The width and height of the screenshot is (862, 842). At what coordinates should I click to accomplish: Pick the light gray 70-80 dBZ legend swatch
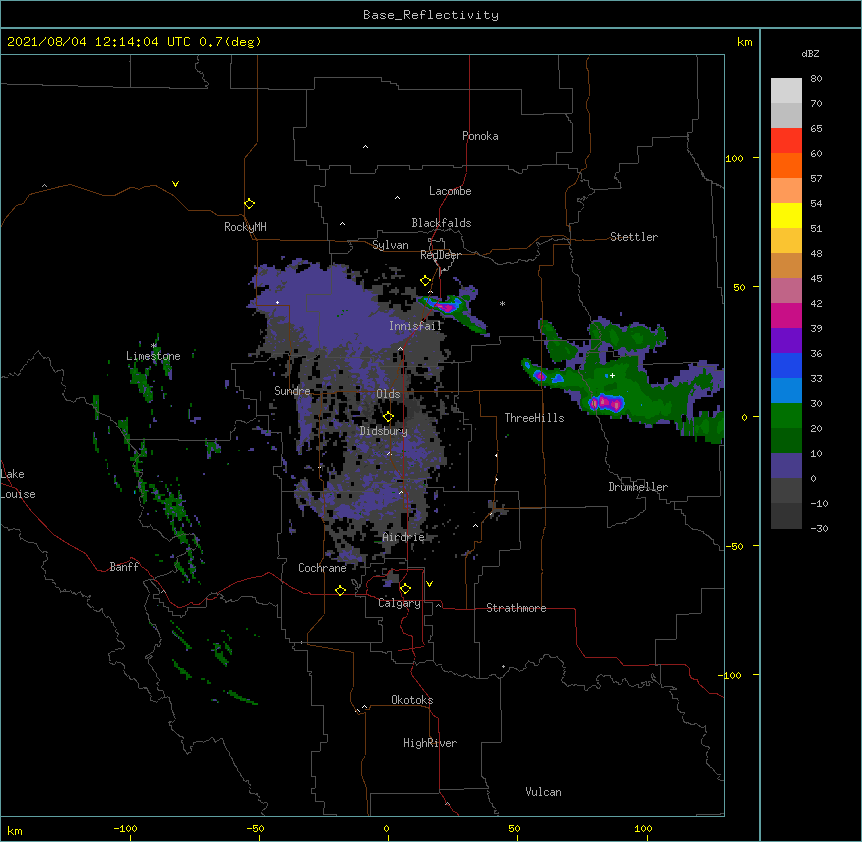[x=786, y=91]
